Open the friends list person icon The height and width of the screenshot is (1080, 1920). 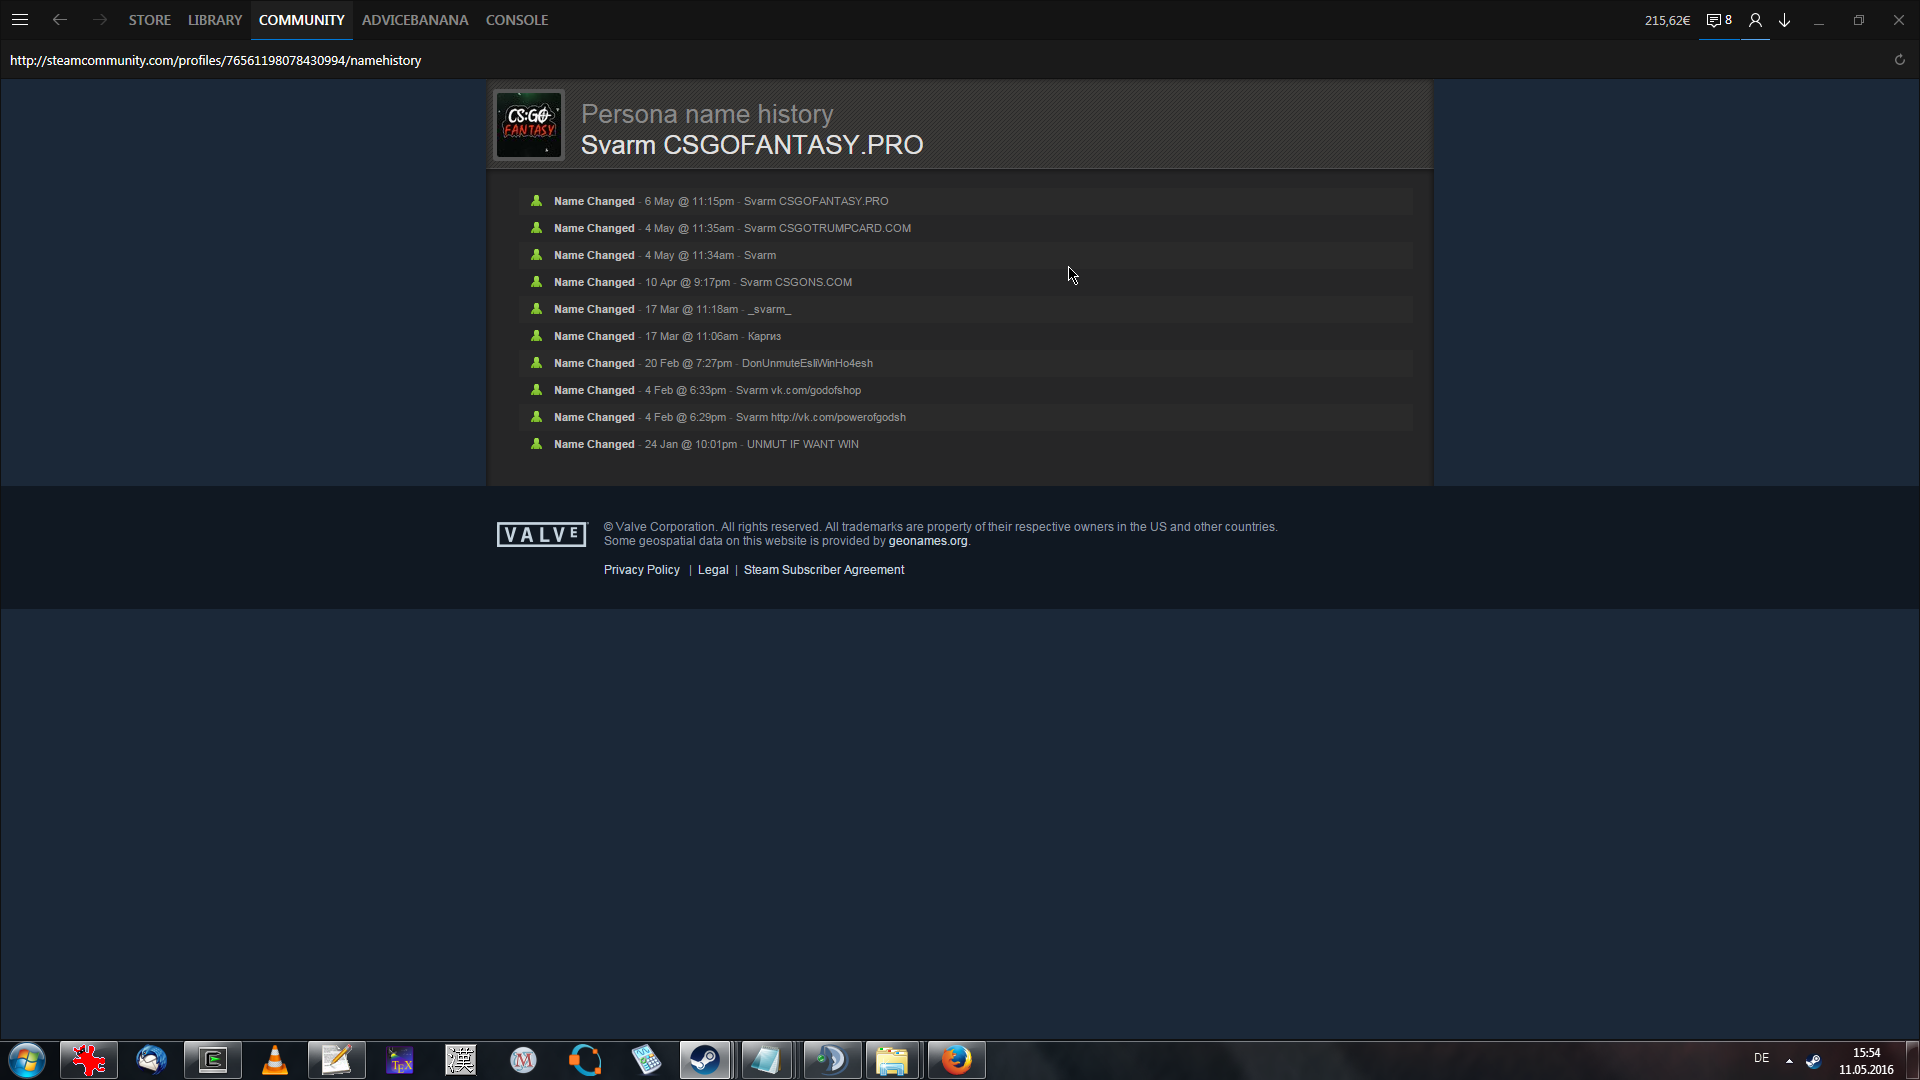[x=1755, y=20]
